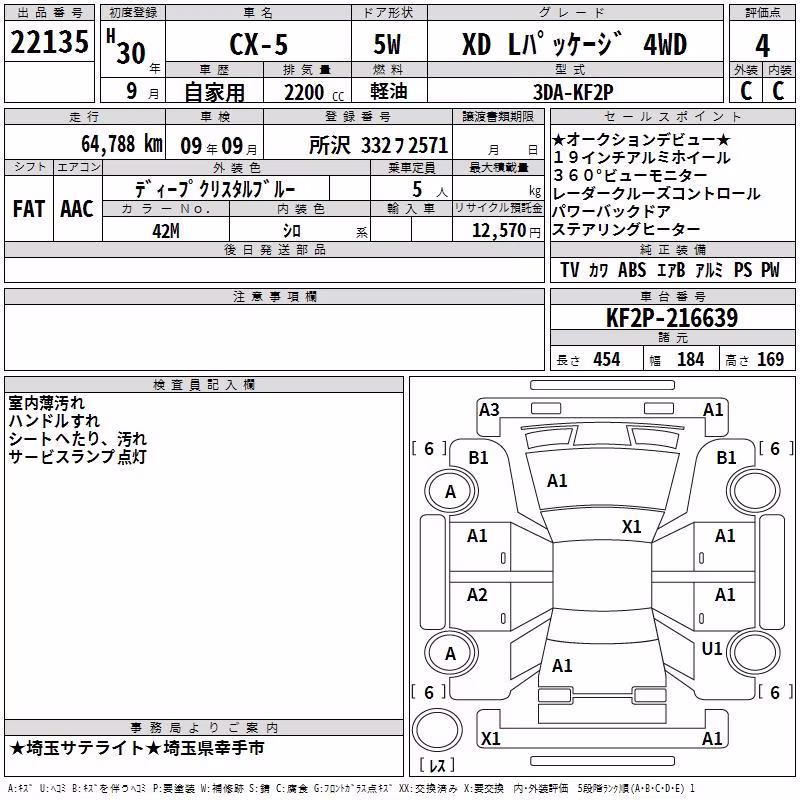Viewport: 800px width, 800px height.
Task: Select vehicle history 自家用
Action: (214, 92)
